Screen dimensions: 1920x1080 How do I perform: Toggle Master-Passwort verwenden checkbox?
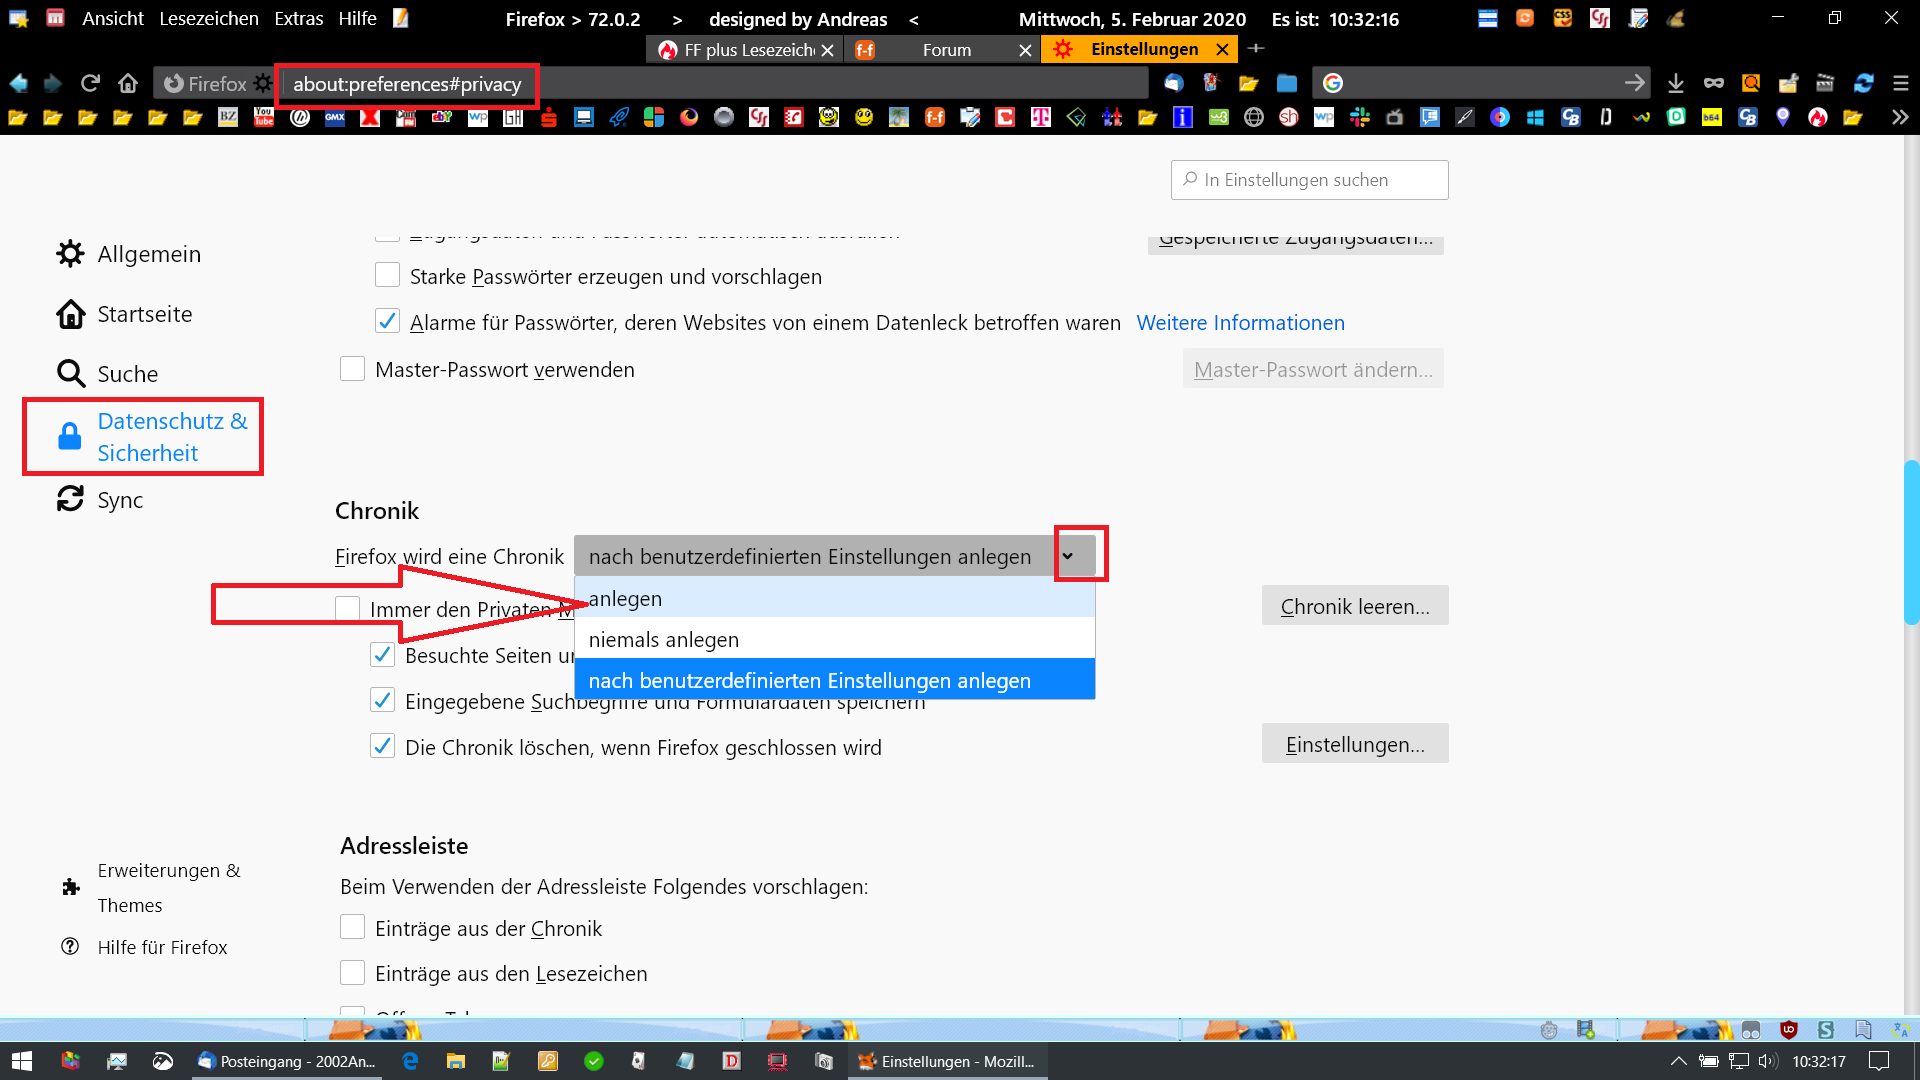coord(352,369)
